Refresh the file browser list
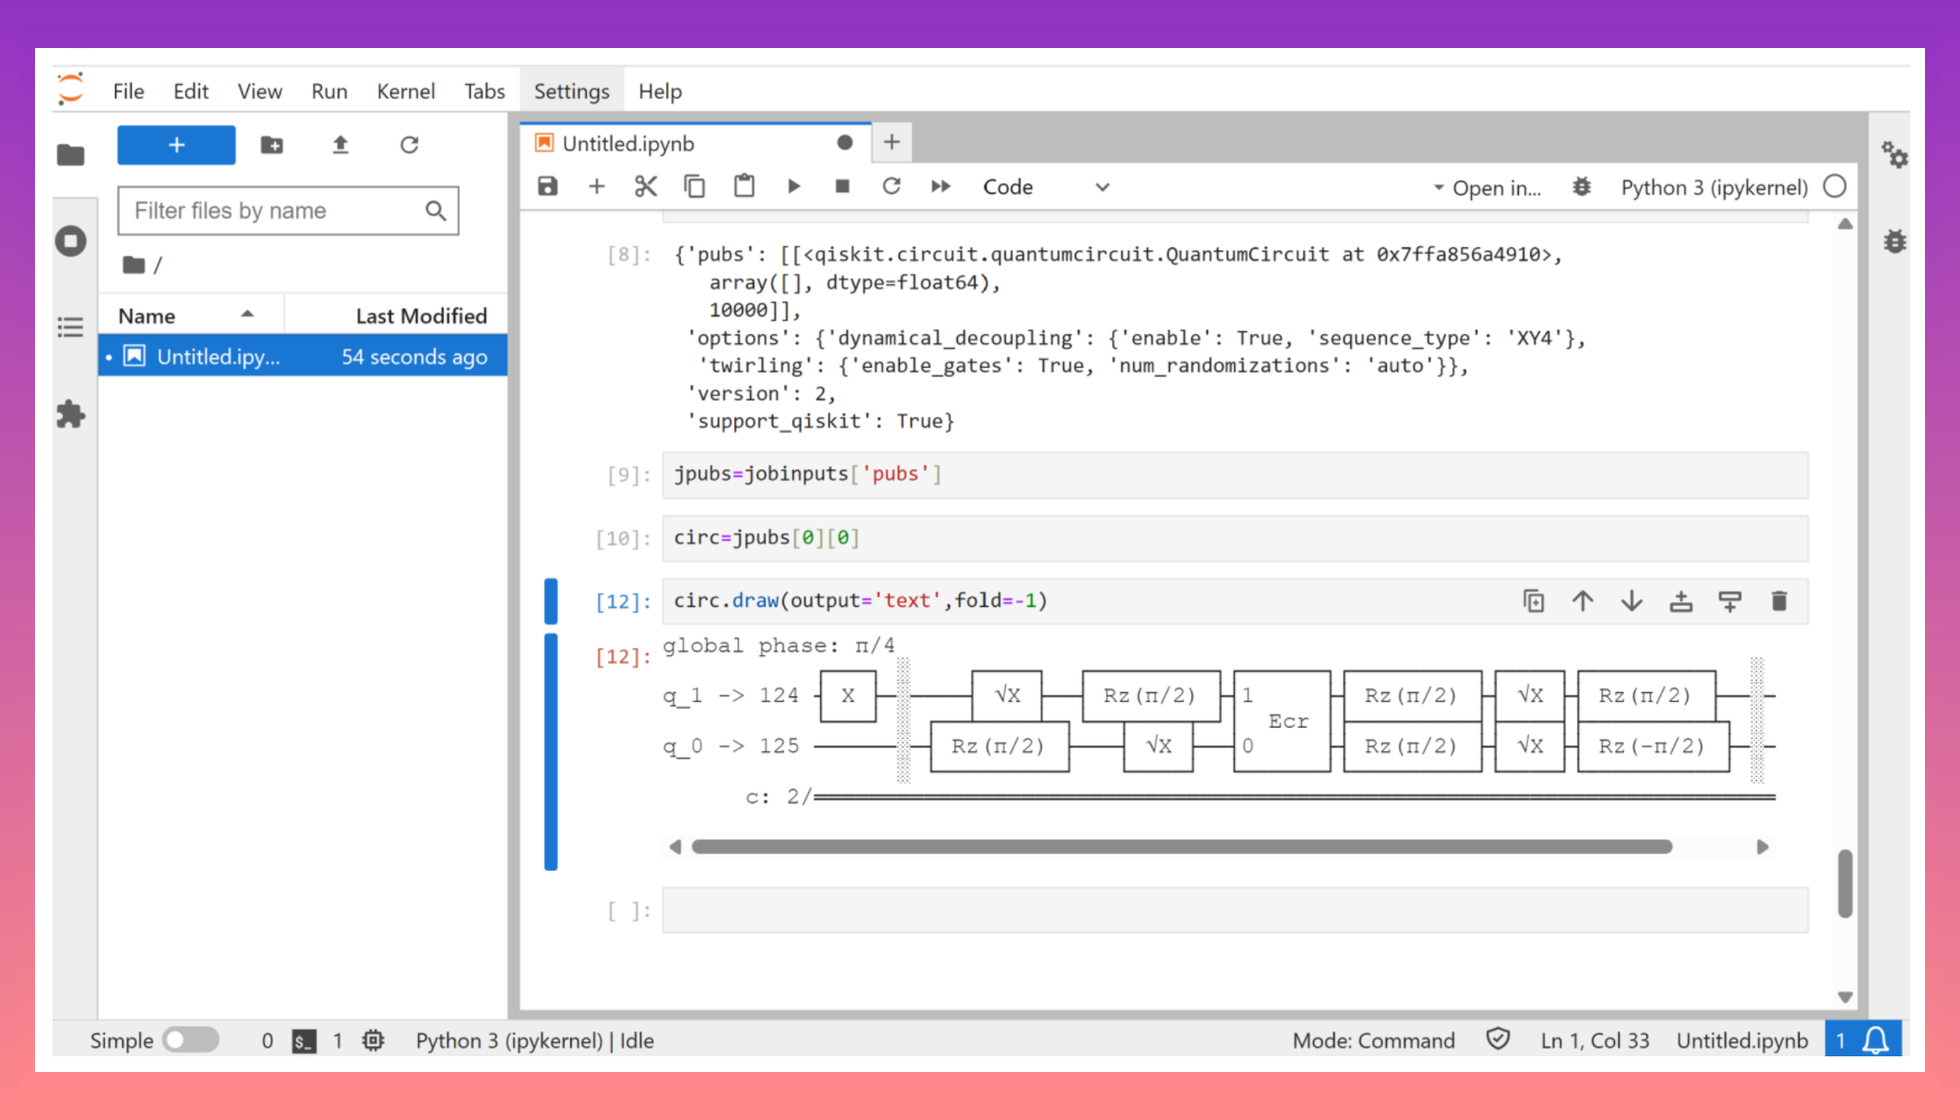Screen dimensions: 1960x1120 pyautogui.click(x=409, y=145)
